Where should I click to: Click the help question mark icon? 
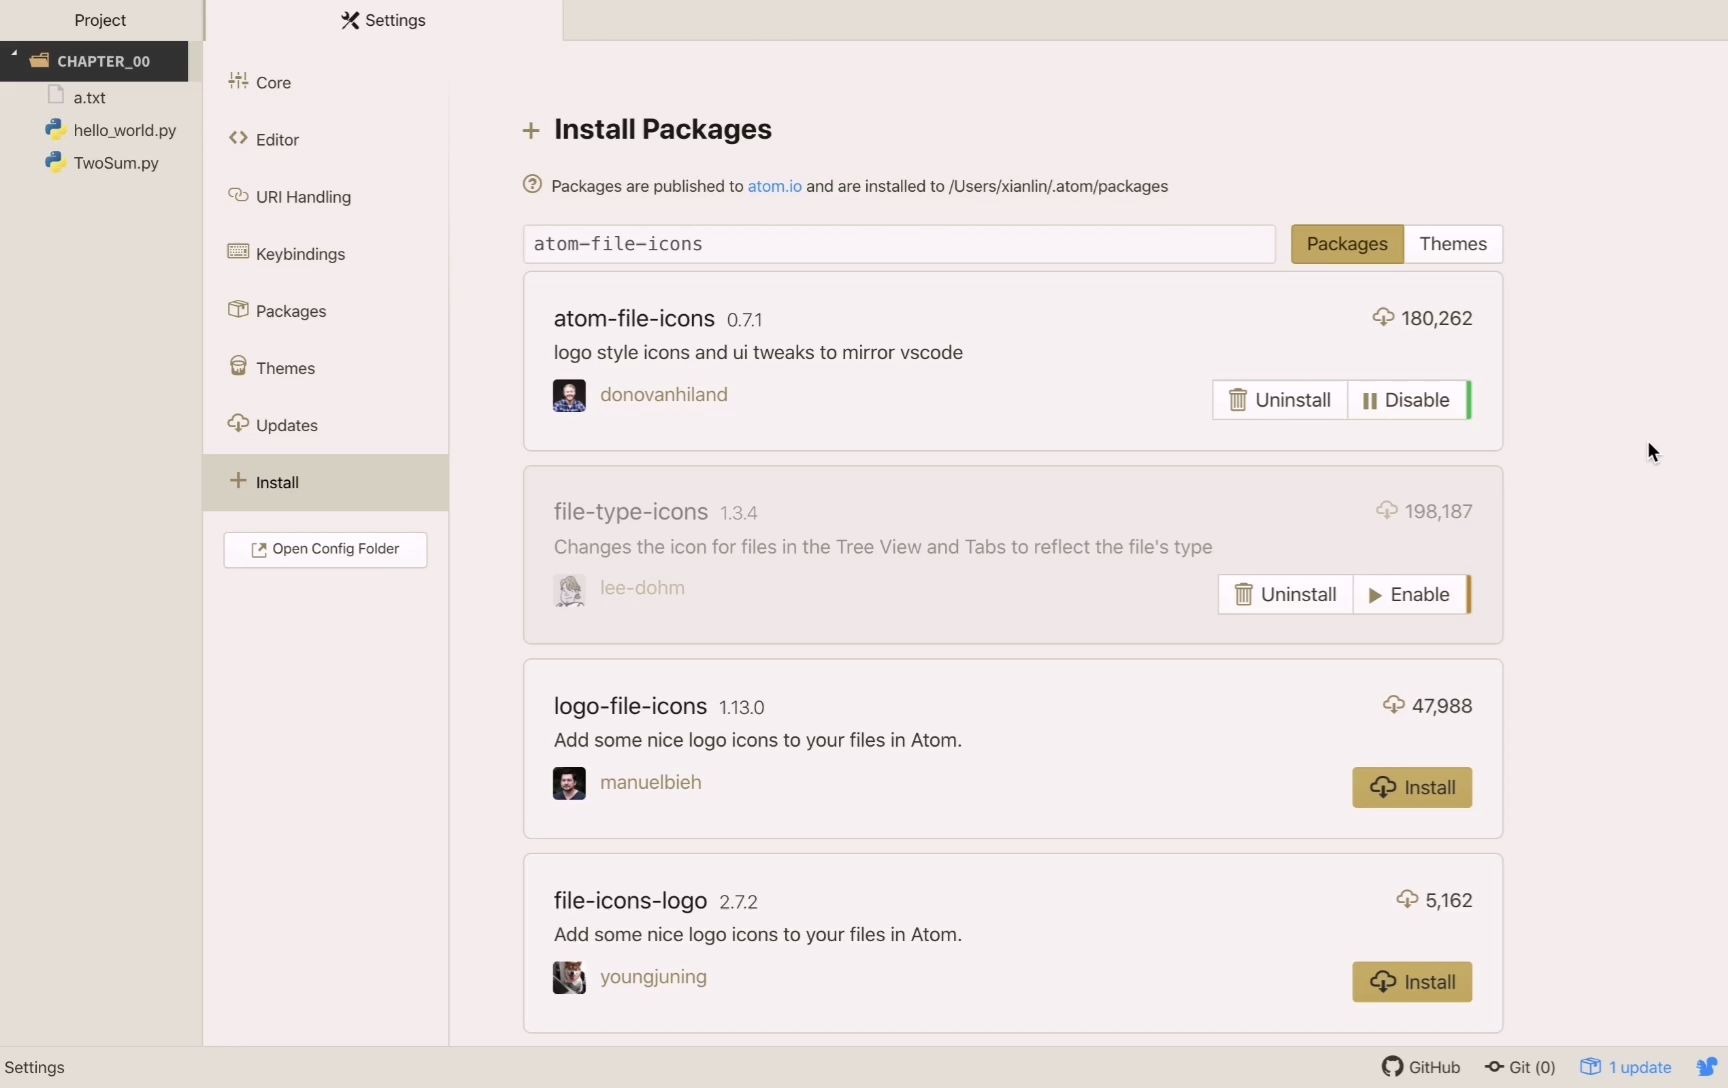(532, 185)
